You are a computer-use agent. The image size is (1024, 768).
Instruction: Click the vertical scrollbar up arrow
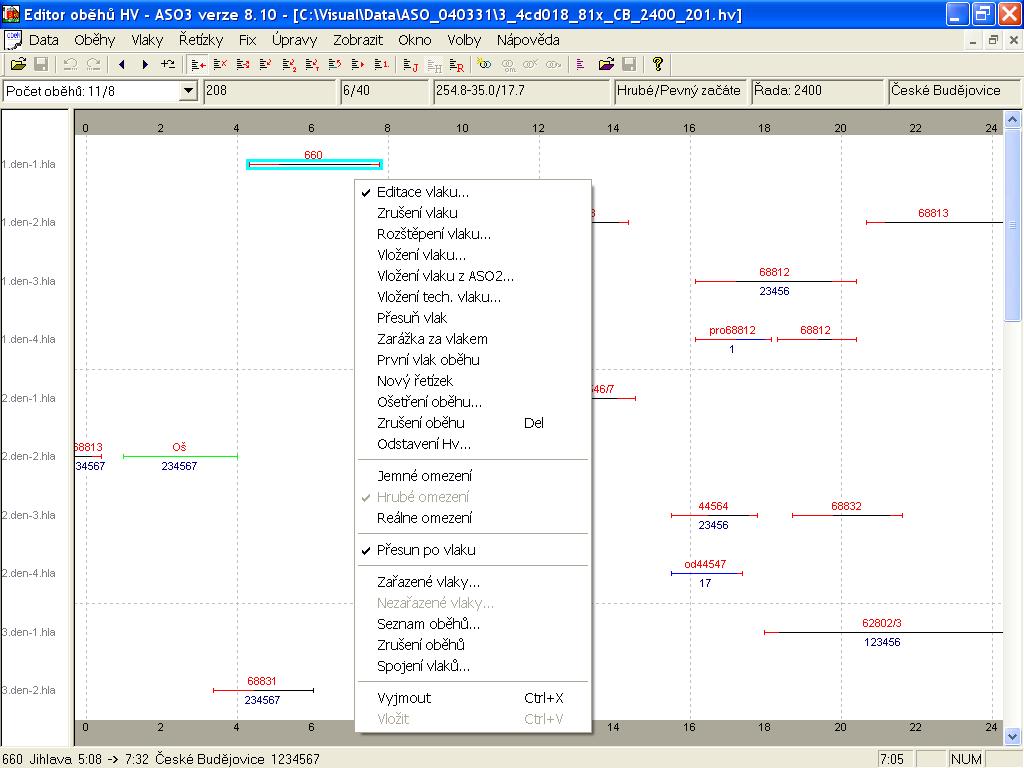(x=1013, y=120)
